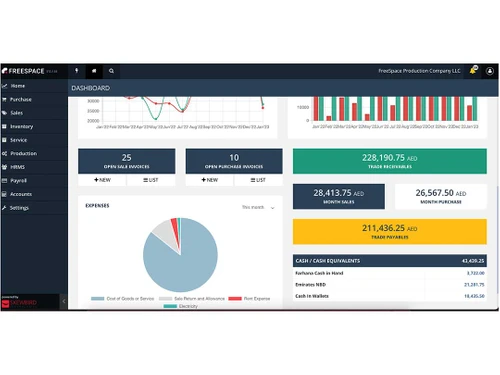Open the HRMS menu item
The width and height of the screenshot is (500, 375).
pos(34,167)
